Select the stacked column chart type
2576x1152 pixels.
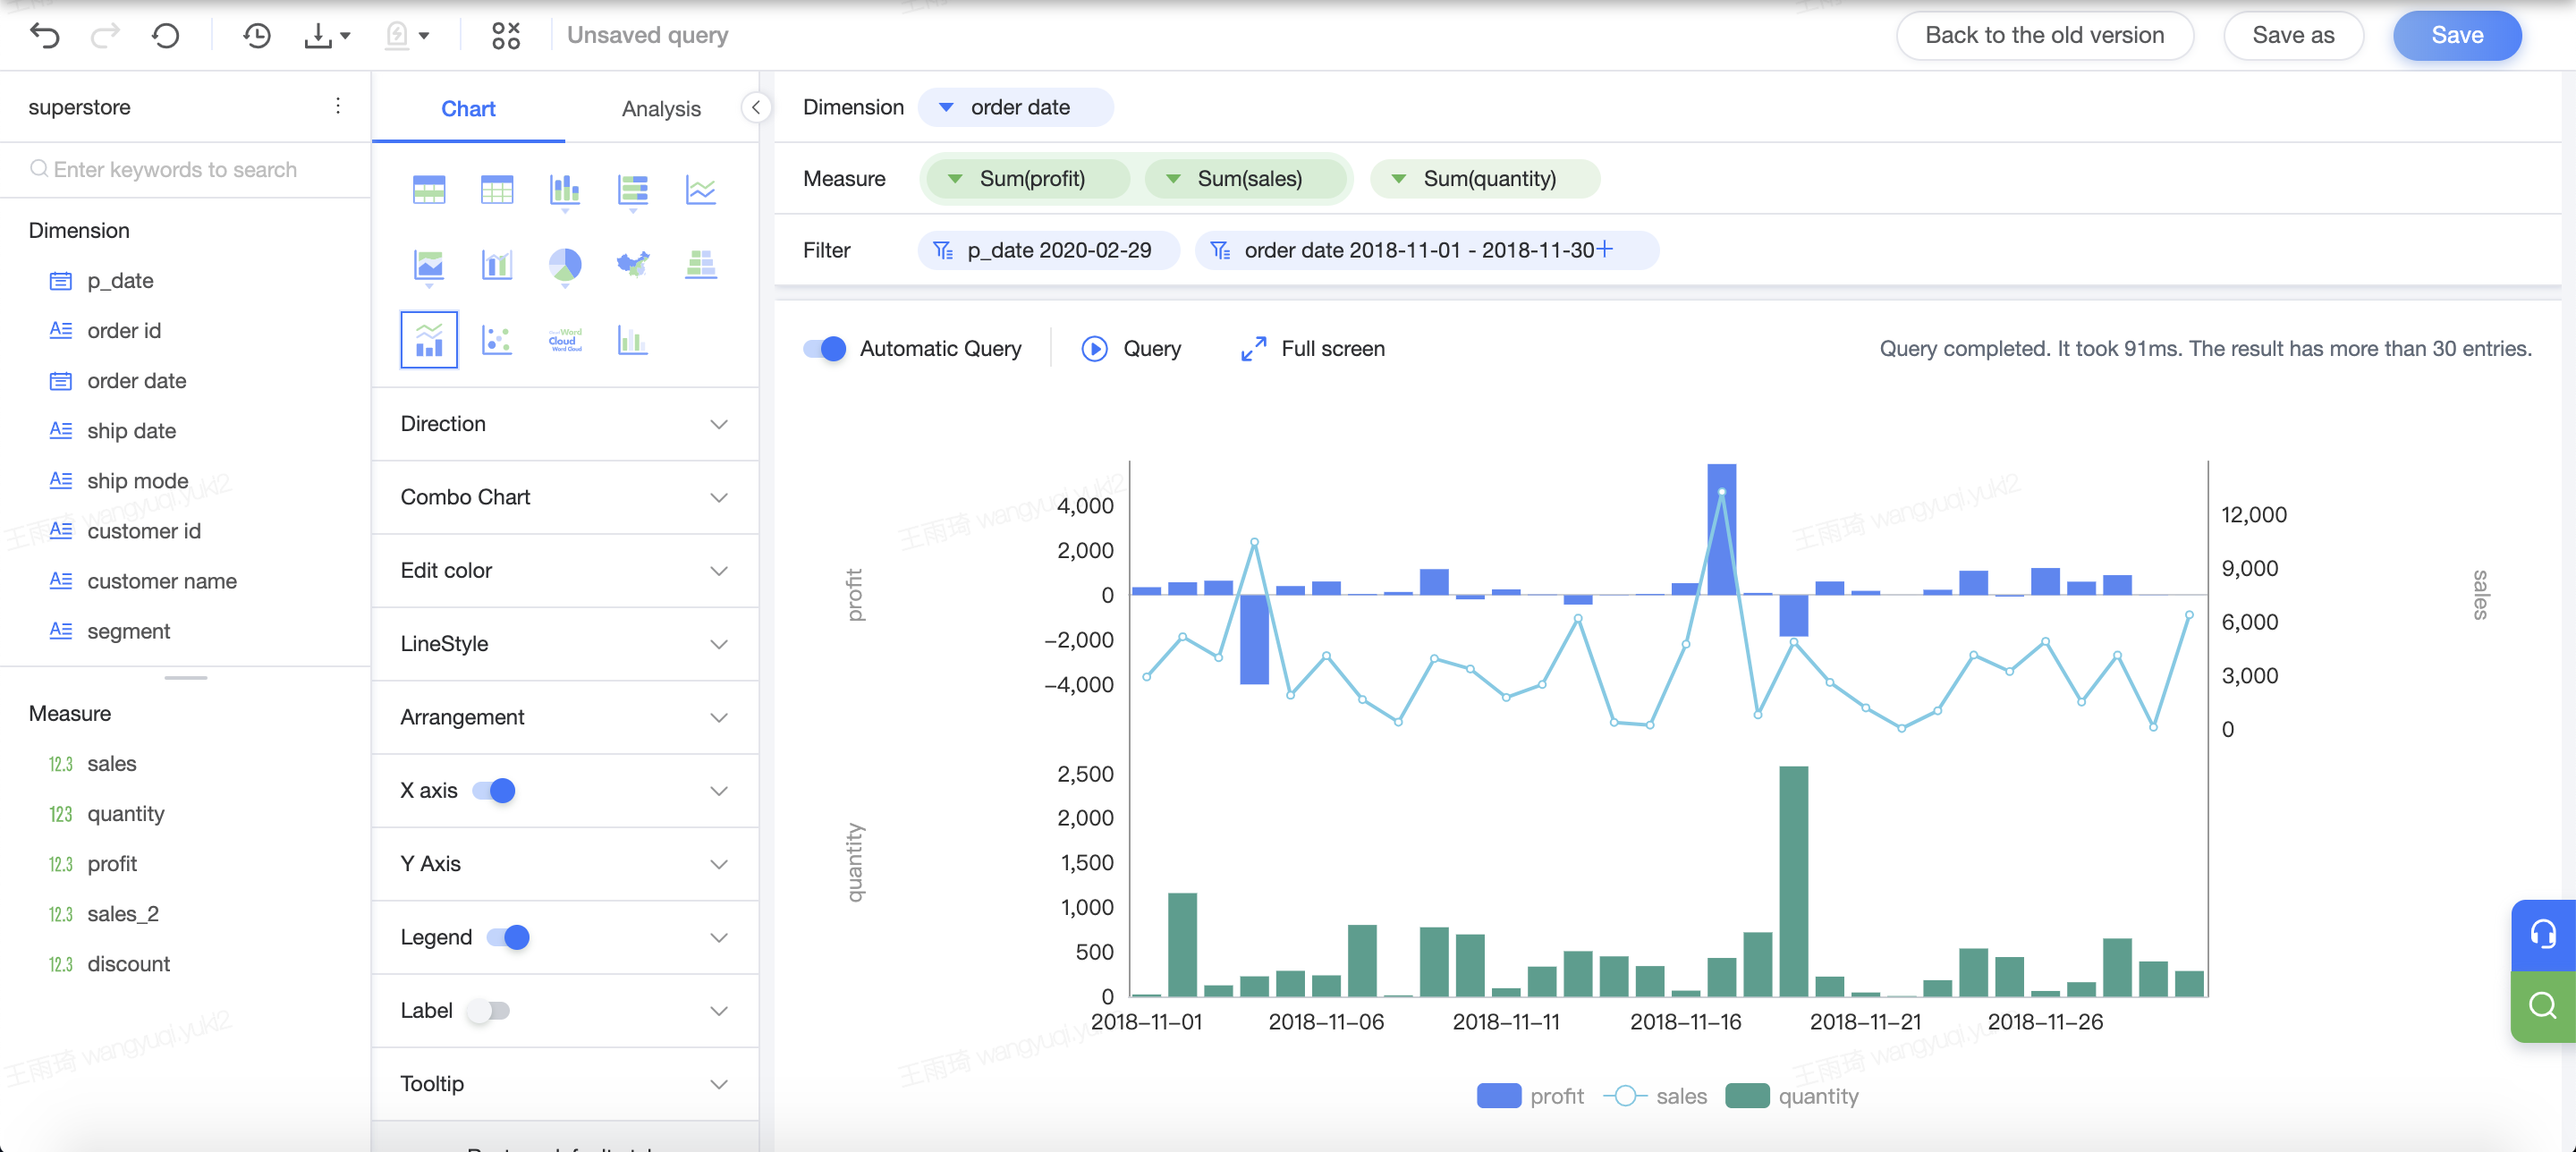[x=565, y=189]
